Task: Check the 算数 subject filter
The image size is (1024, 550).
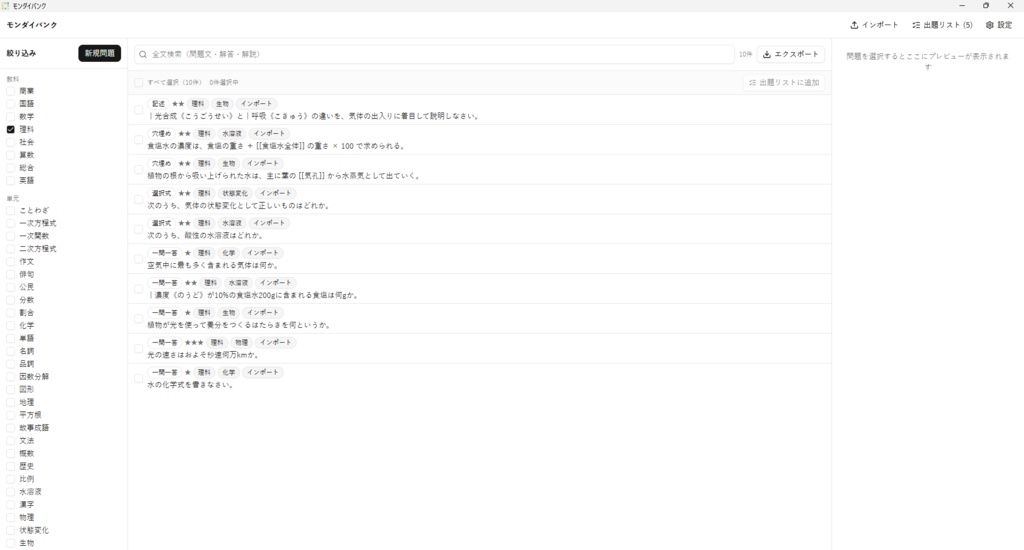Action: pyautogui.click(x=10, y=155)
